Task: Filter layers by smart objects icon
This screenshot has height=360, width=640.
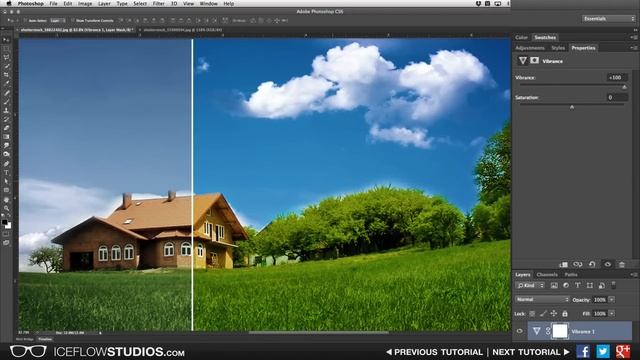Action: click(601, 286)
